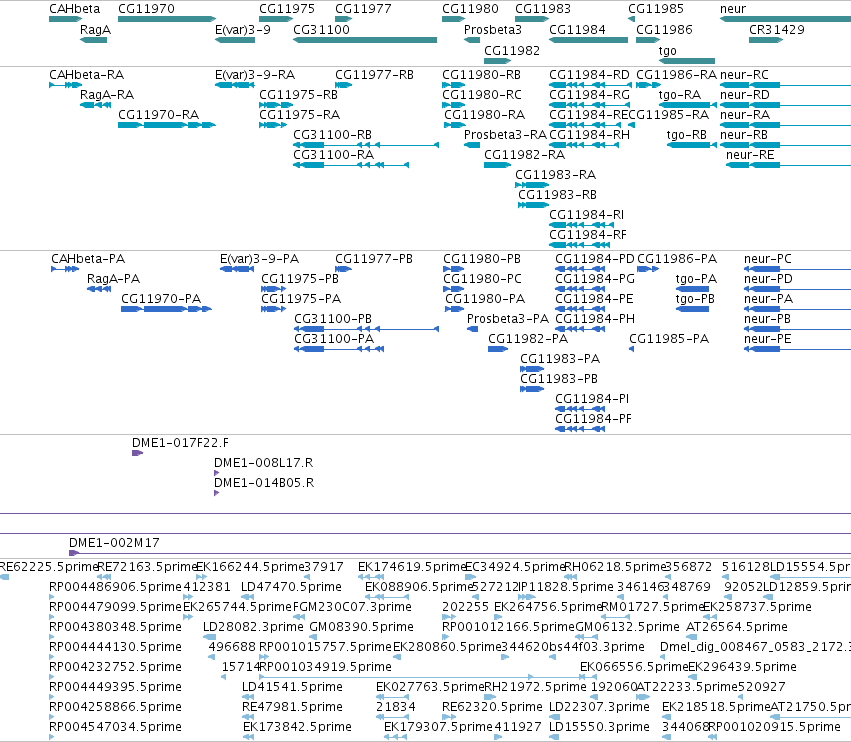
Task: Open EST LD28082.3prime
Action: pos(209,637)
